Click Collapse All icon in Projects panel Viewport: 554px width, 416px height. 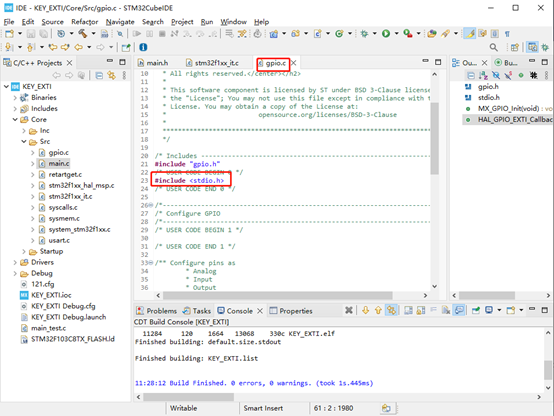pyautogui.click(x=99, y=75)
